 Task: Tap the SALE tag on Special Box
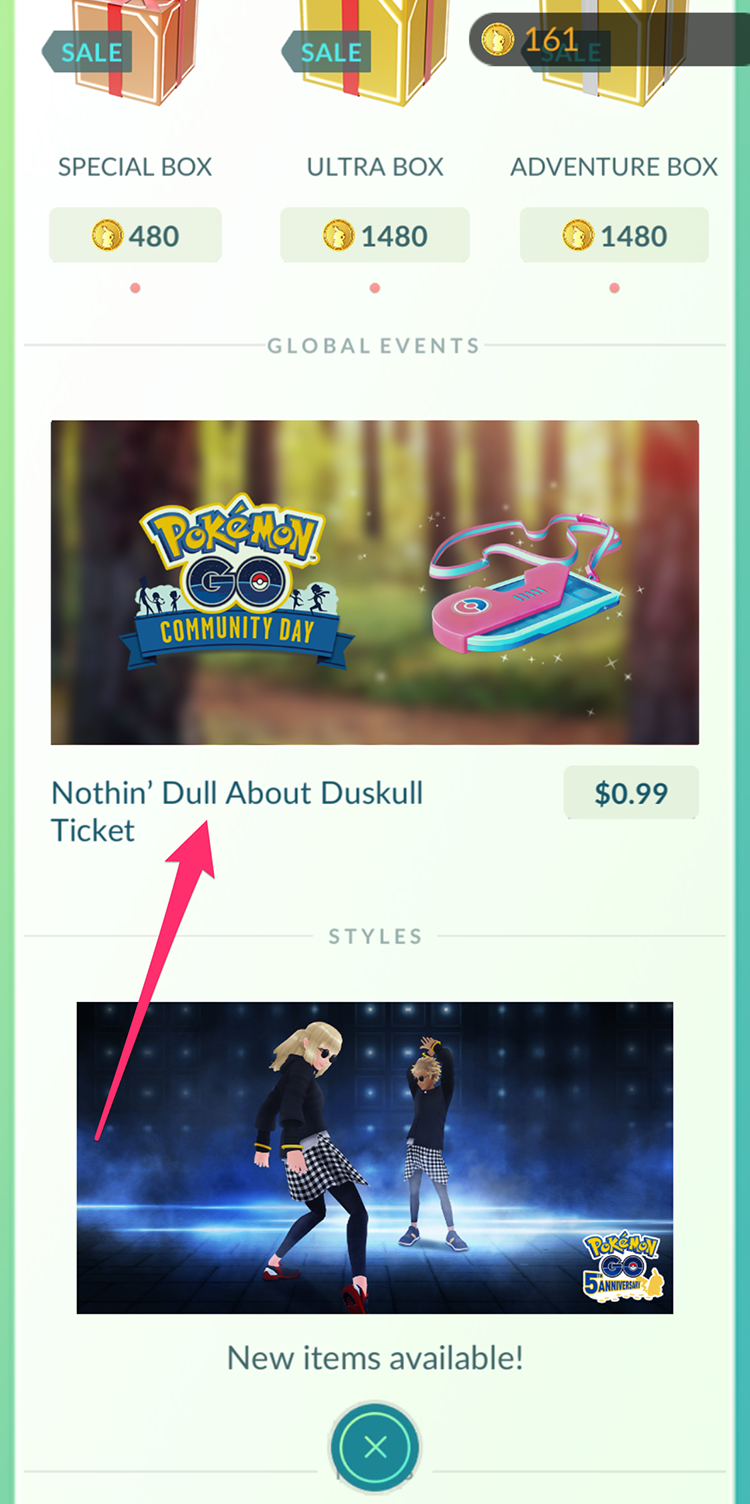(x=86, y=52)
